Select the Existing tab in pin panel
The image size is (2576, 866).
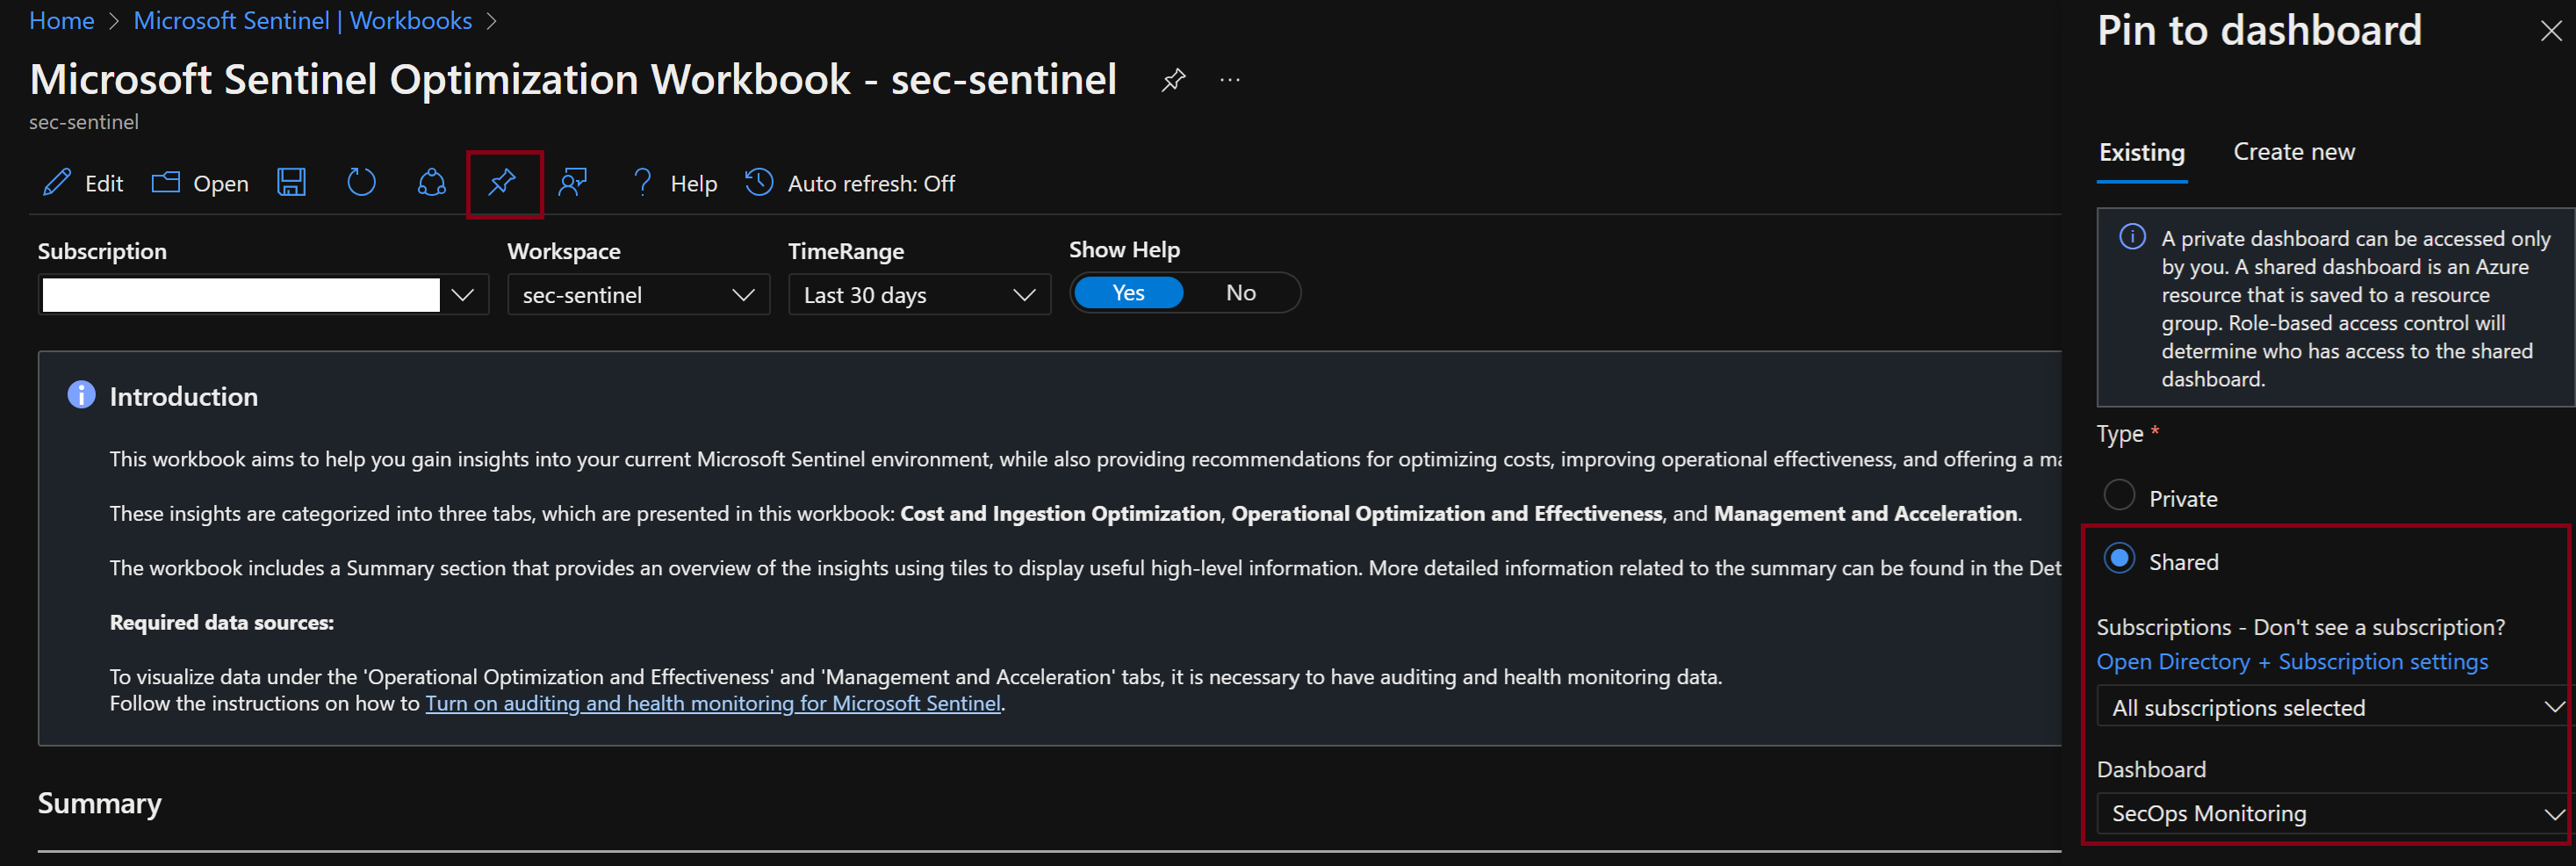point(2141,152)
